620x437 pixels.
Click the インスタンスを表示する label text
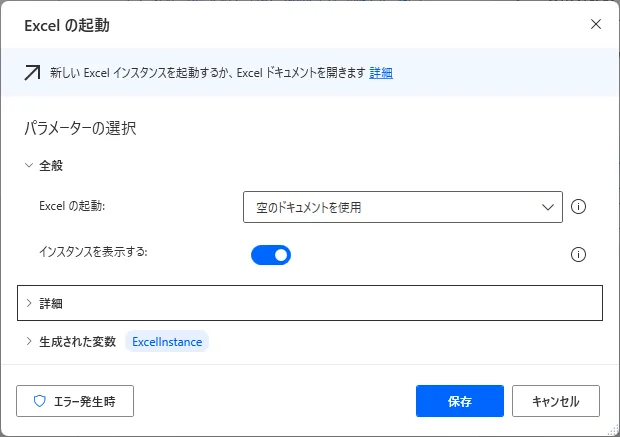pyautogui.click(x=92, y=252)
